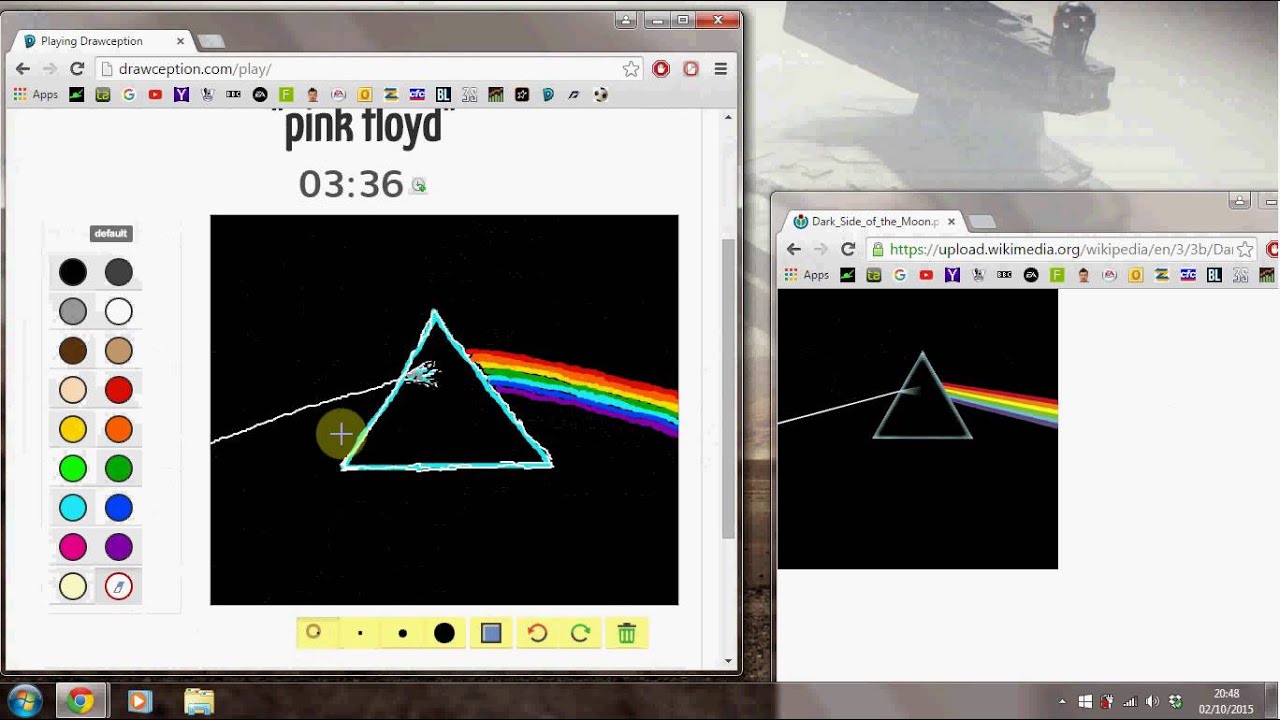Open the Windows Start menu
1280x720 pixels.
pos(24,700)
